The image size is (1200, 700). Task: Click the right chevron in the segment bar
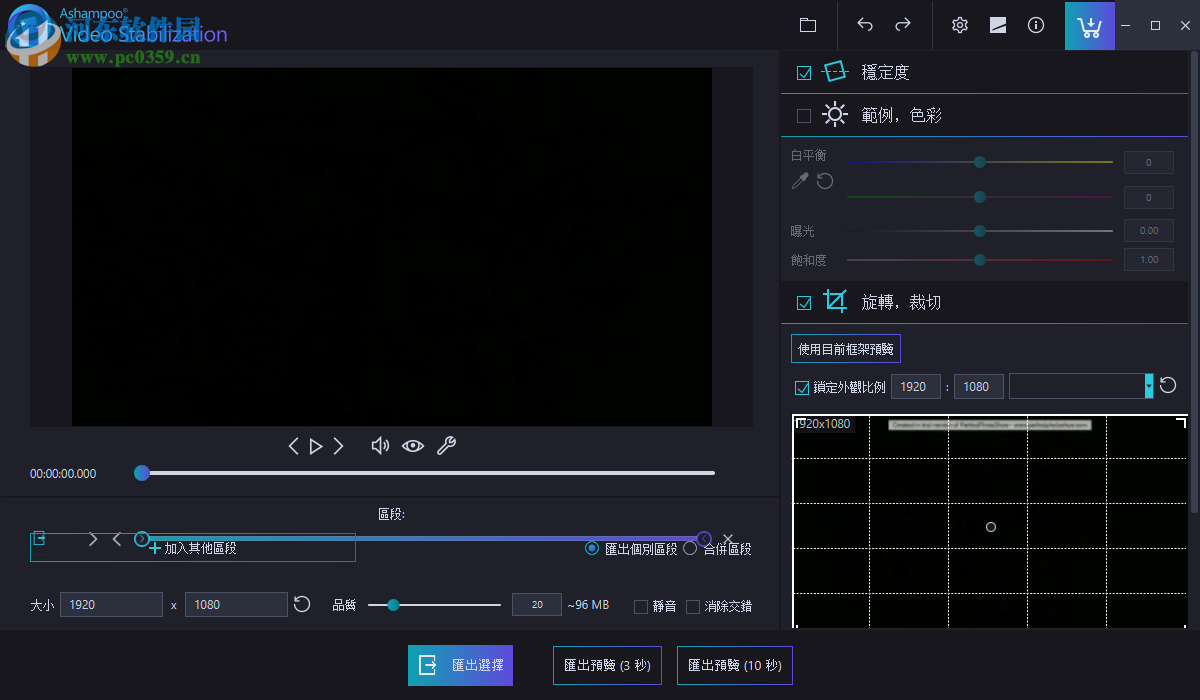92,538
